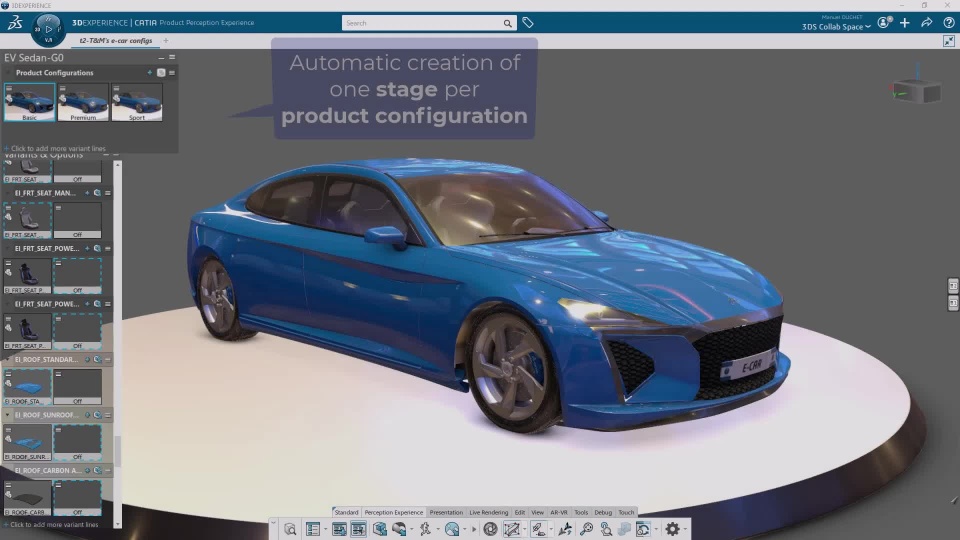Select the Sport configuration thumbnail
The width and height of the screenshot is (960, 540).
coord(137,103)
